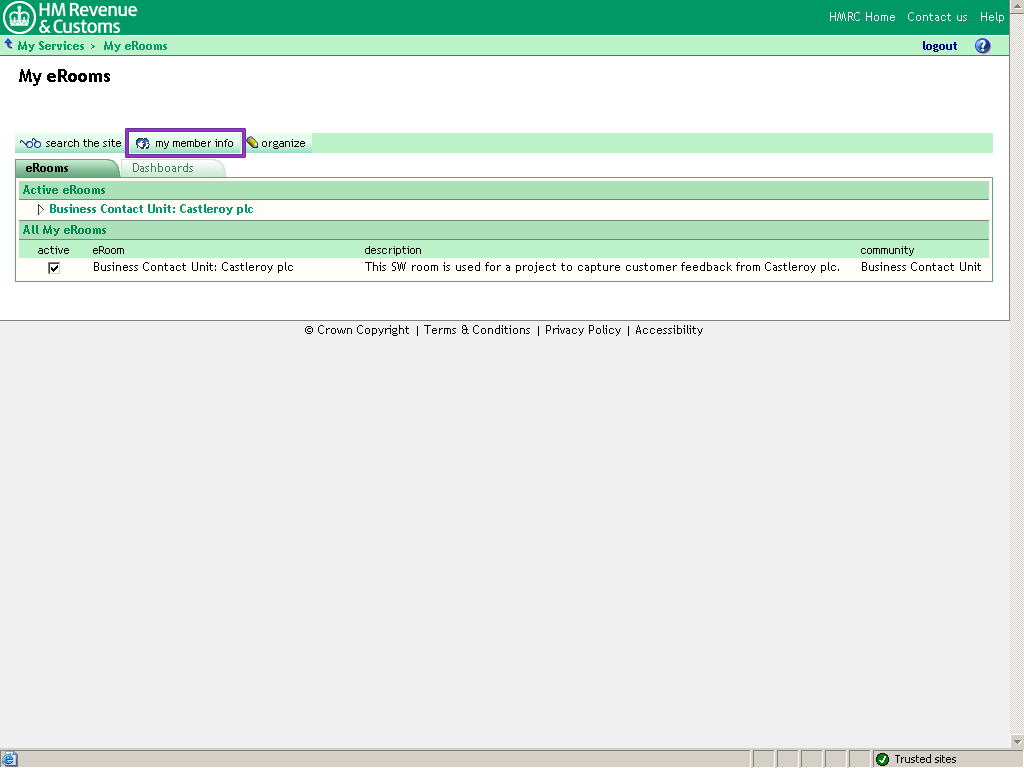1024x768 pixels.
Task: Click the Internet Explorer page icon in status bar
Action: pos(10,759)
